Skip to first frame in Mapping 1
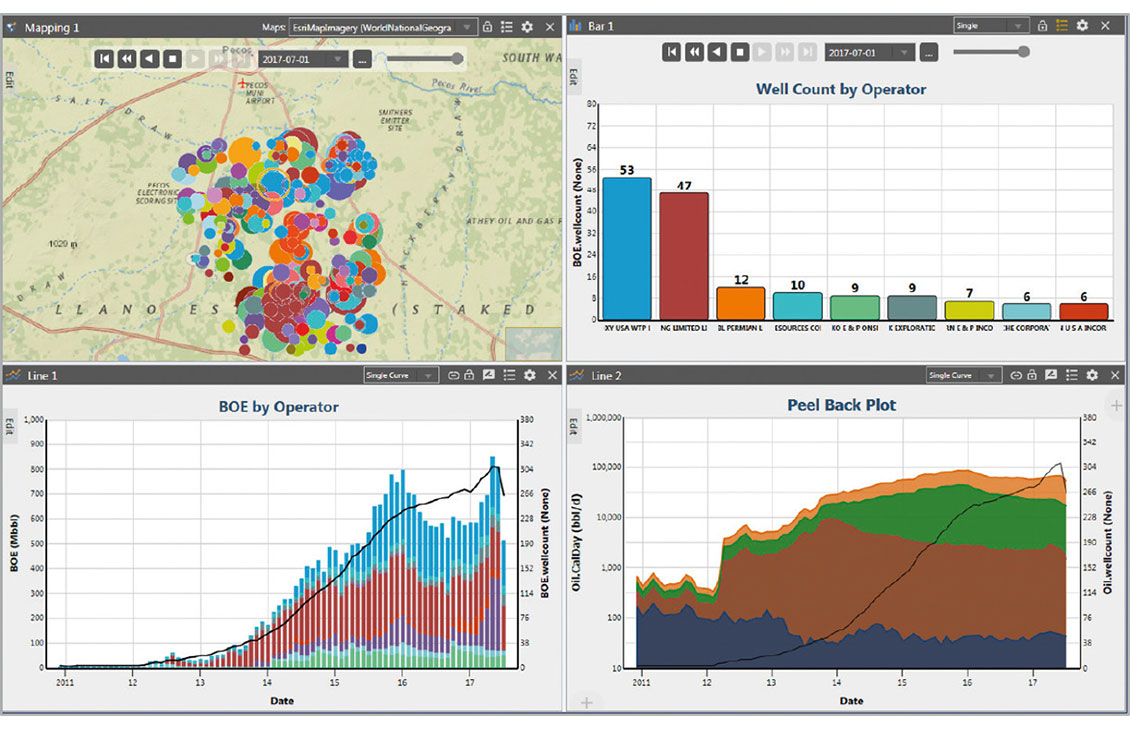Viewport: 1130px width, 730px height. pyautogui.click(x=104, y=59)
